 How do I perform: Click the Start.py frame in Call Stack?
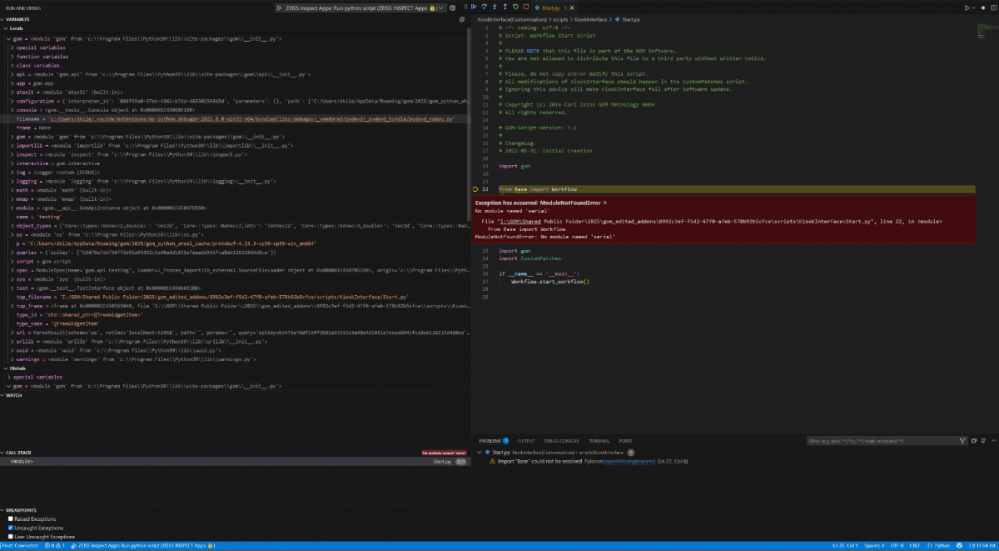tap(442, 462)
